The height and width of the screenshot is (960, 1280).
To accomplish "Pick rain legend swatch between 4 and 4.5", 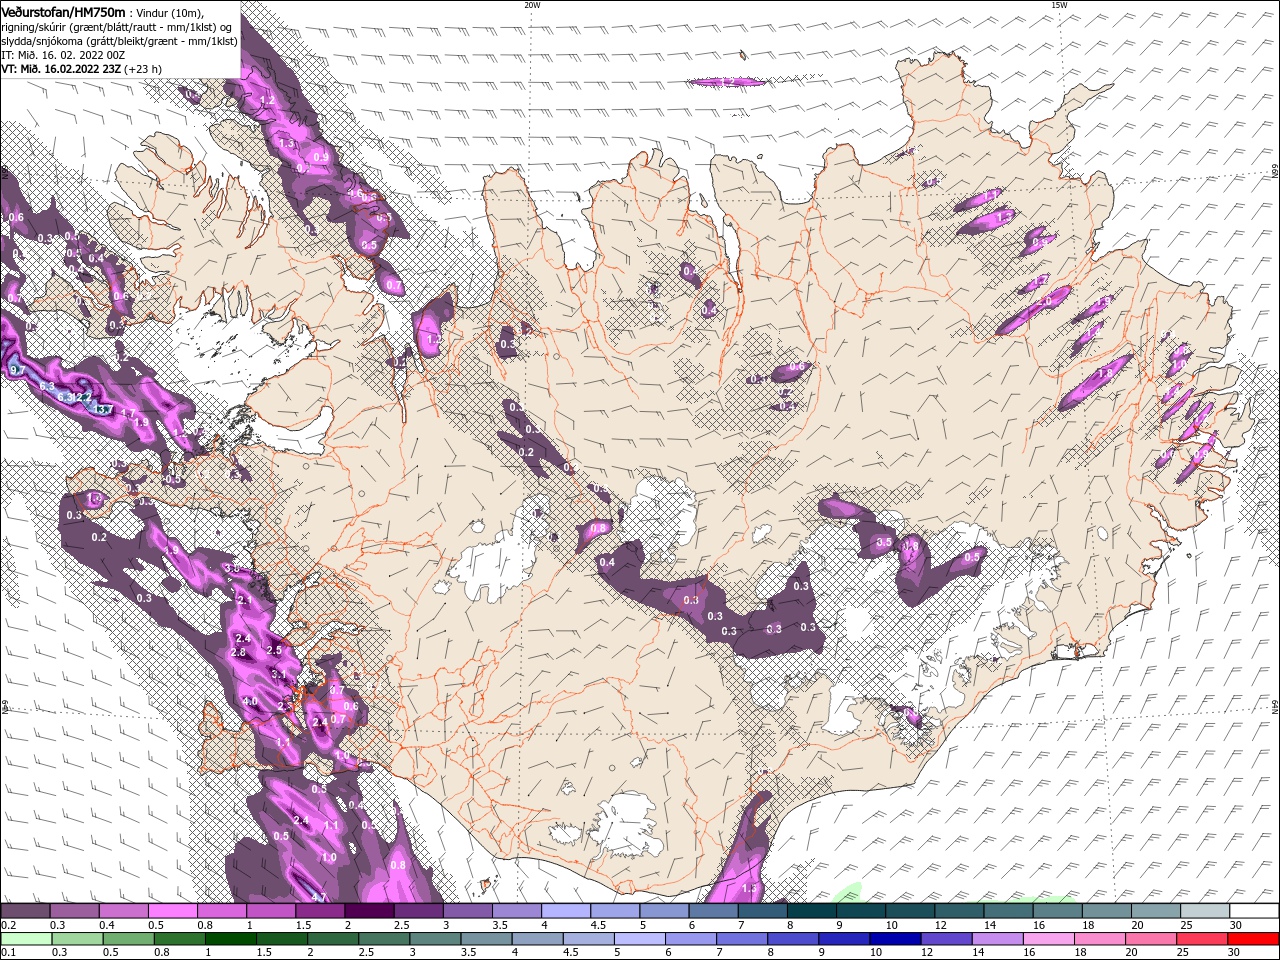I will [x=538, y=939].
